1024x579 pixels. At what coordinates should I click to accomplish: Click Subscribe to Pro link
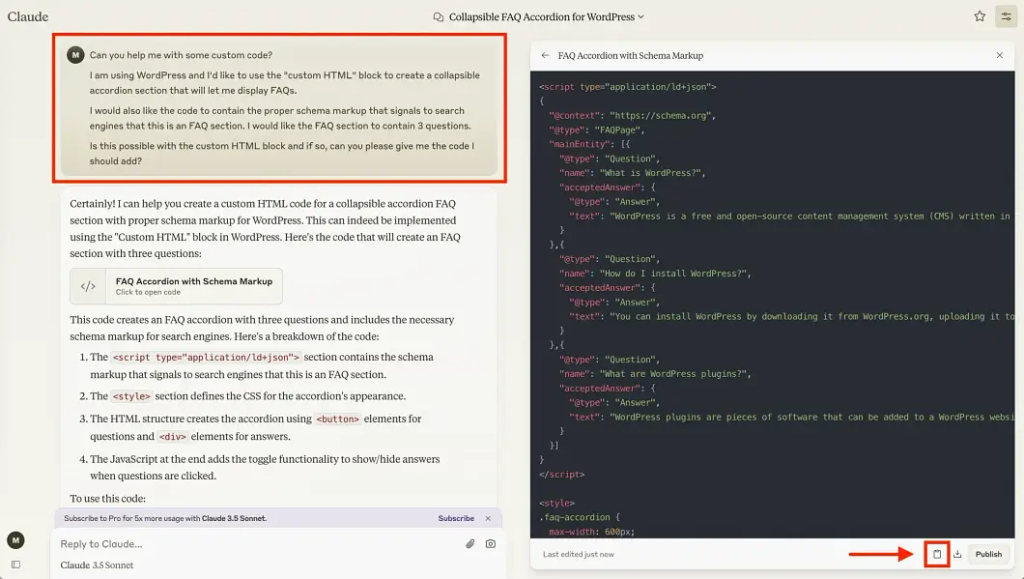(x=456, y=518)
